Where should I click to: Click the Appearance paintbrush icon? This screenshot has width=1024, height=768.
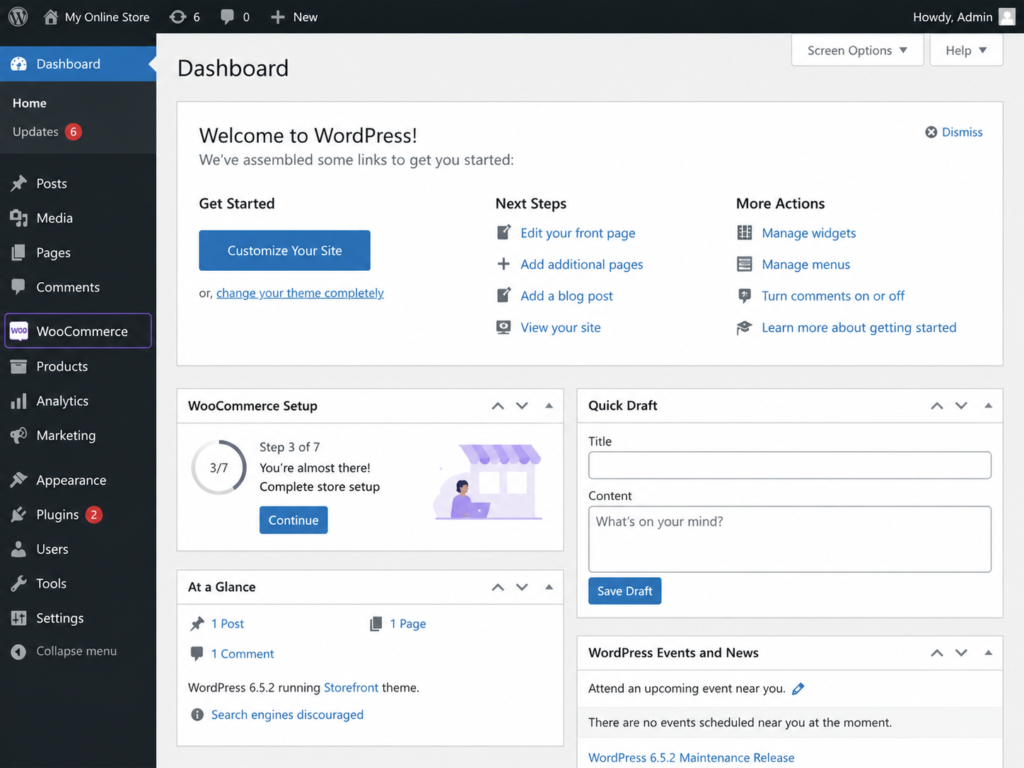18,480
